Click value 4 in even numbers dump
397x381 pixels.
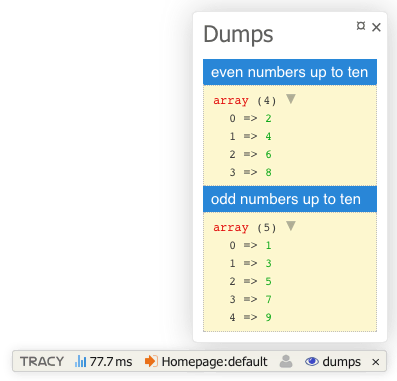pos(268,136)
